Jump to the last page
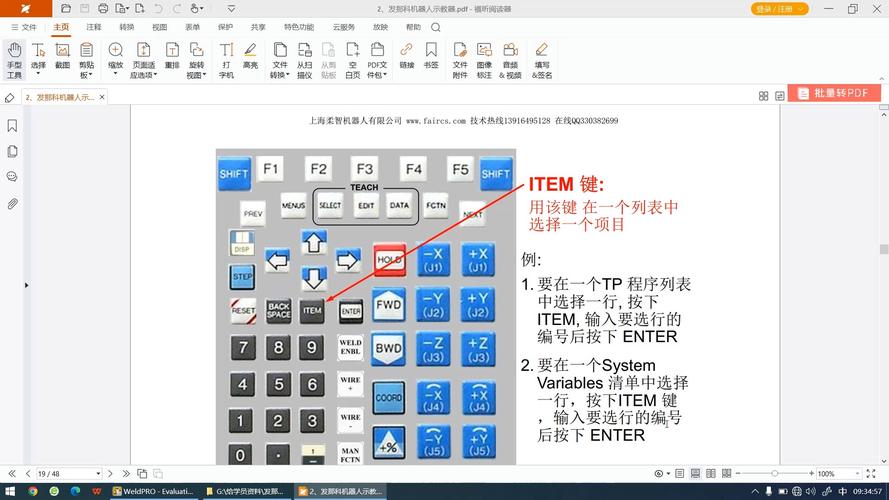The image size is (889, 500). pos(126,473)
